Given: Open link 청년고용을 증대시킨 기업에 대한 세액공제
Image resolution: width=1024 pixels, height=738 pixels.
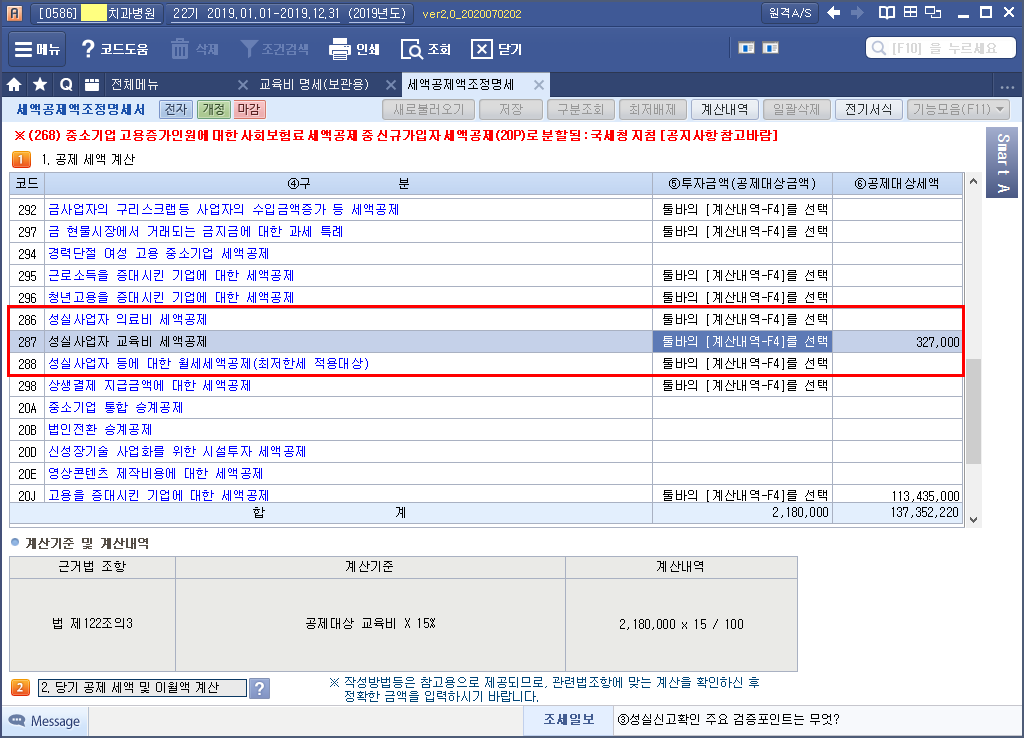Looking at the screenshot, I should 170,297.
